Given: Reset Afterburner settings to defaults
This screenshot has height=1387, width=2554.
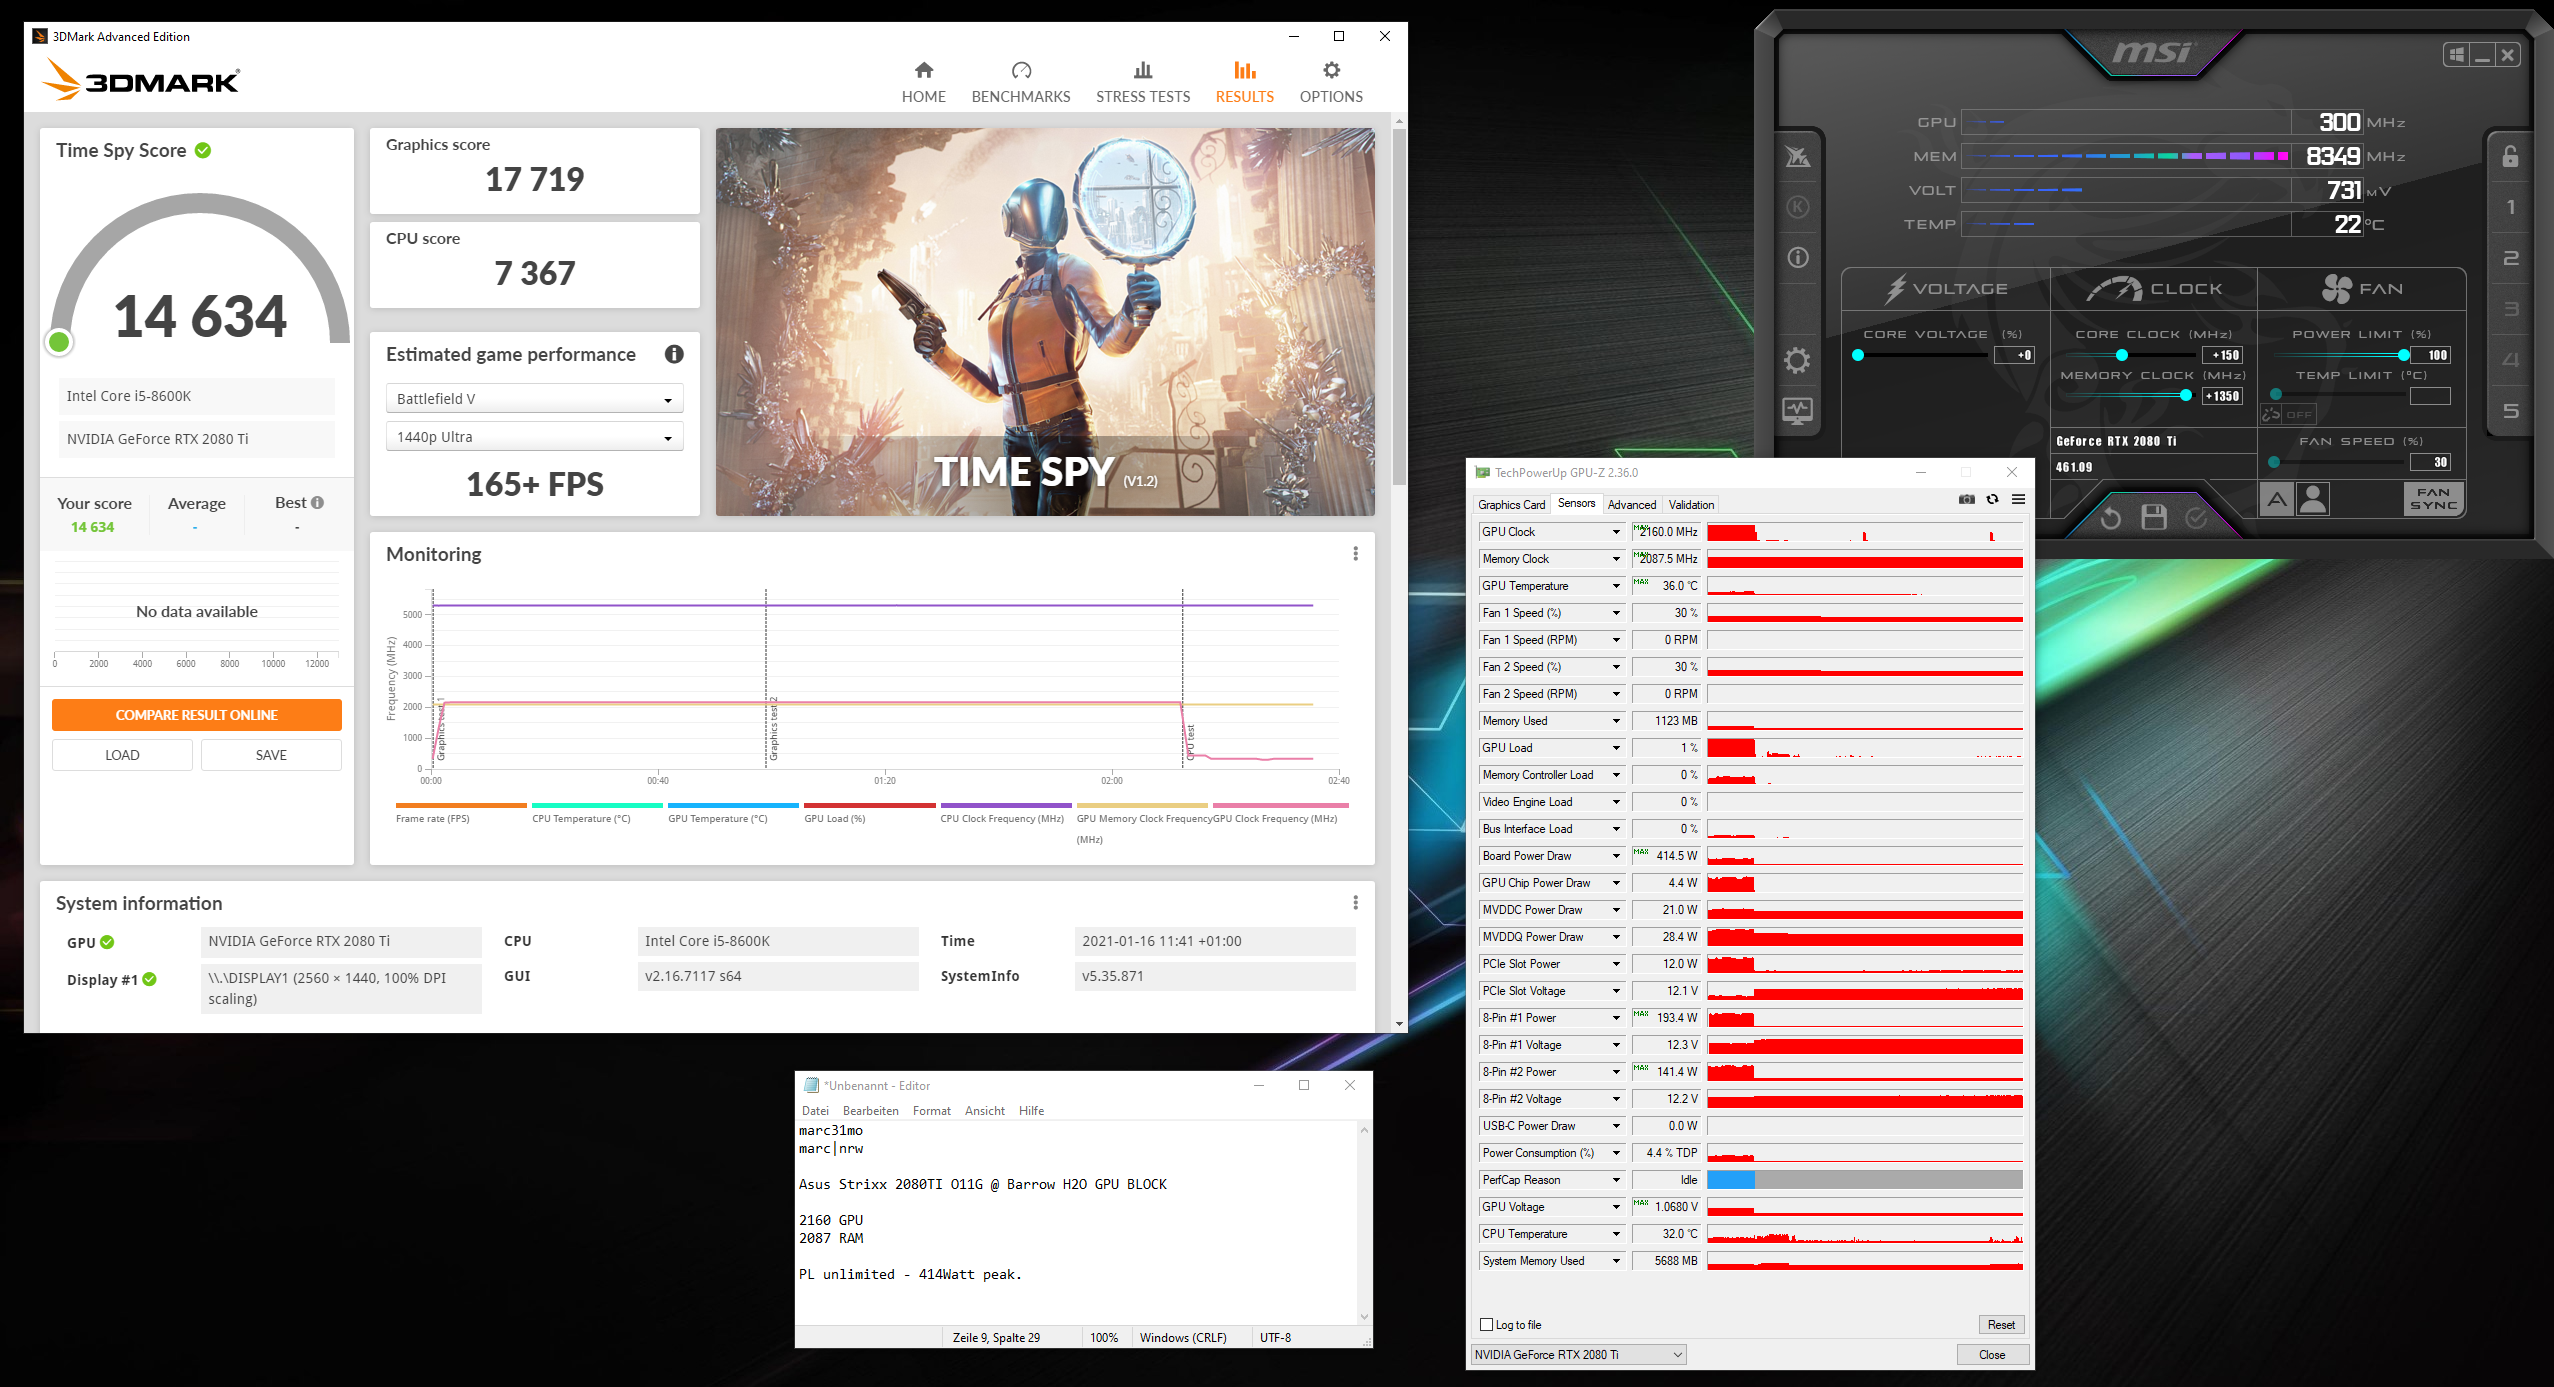Looking at the screenshot, I should coord(2110,517).
